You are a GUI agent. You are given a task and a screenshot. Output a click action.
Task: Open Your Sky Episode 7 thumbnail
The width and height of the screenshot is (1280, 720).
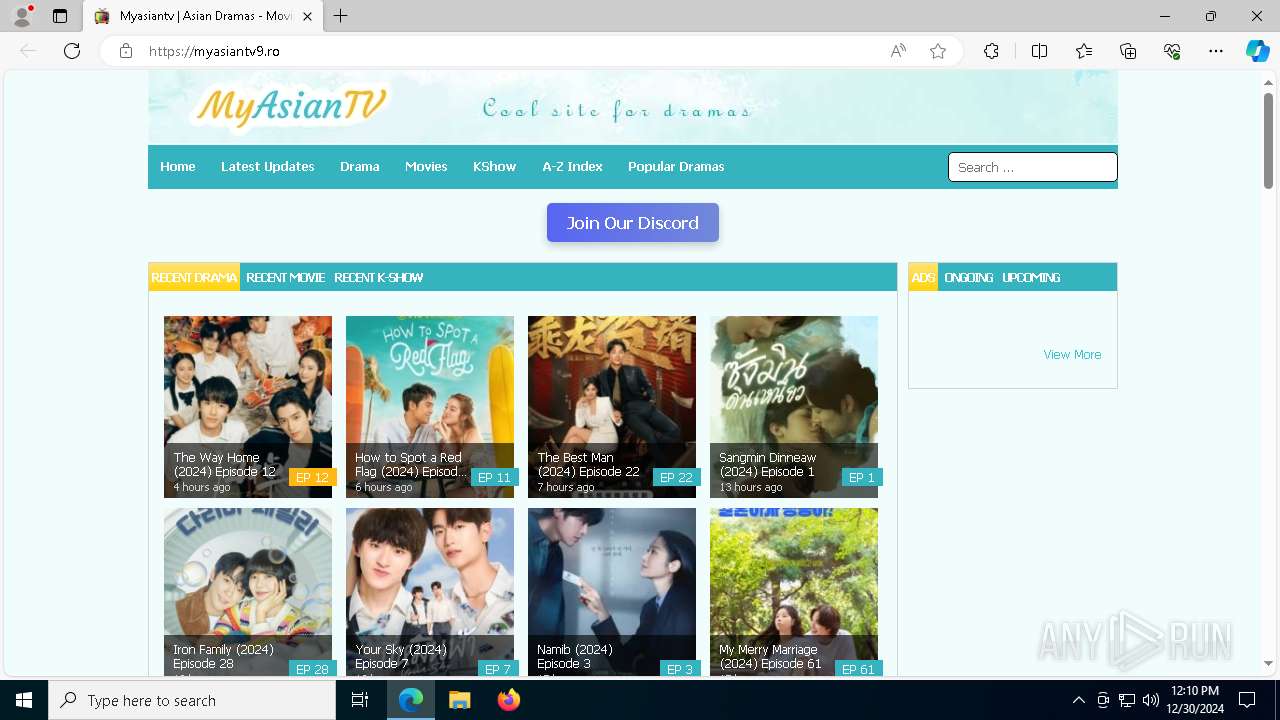pyautogui.click(x=430, y=592)
